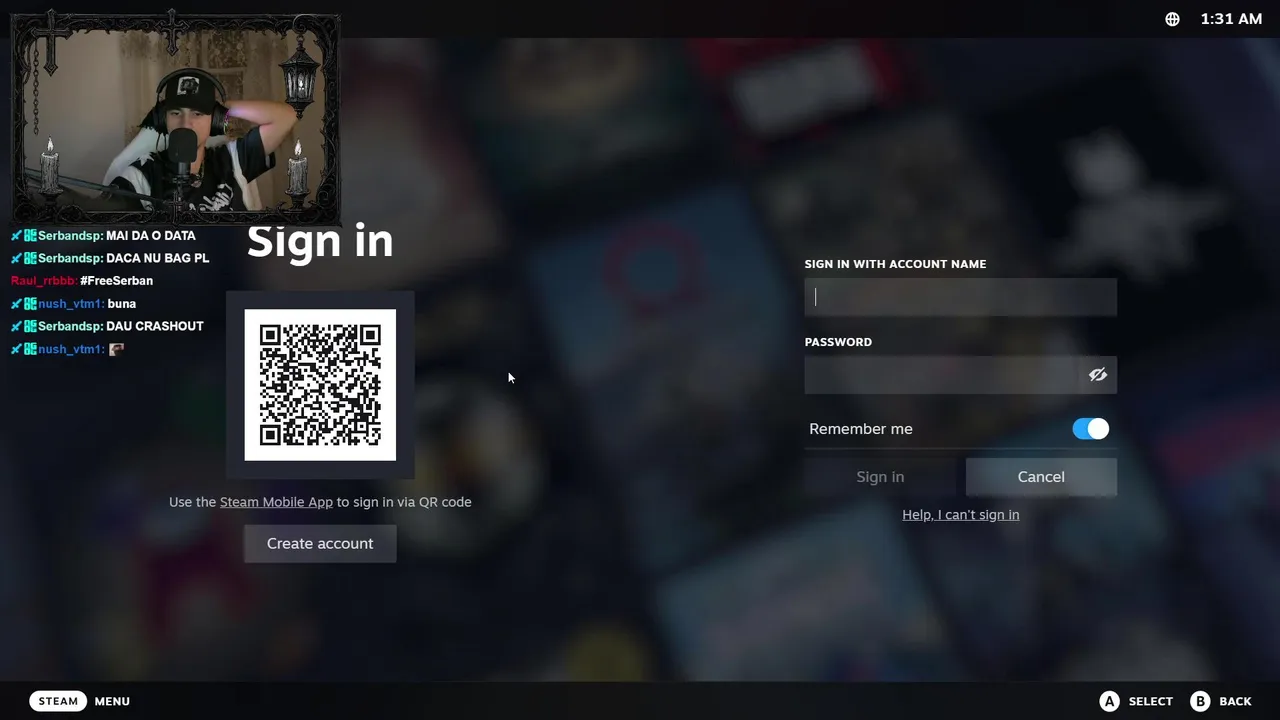The width and height of the screenshot is (1280, 720).
Task: Click the Sign in button
Action: (880, 477)
